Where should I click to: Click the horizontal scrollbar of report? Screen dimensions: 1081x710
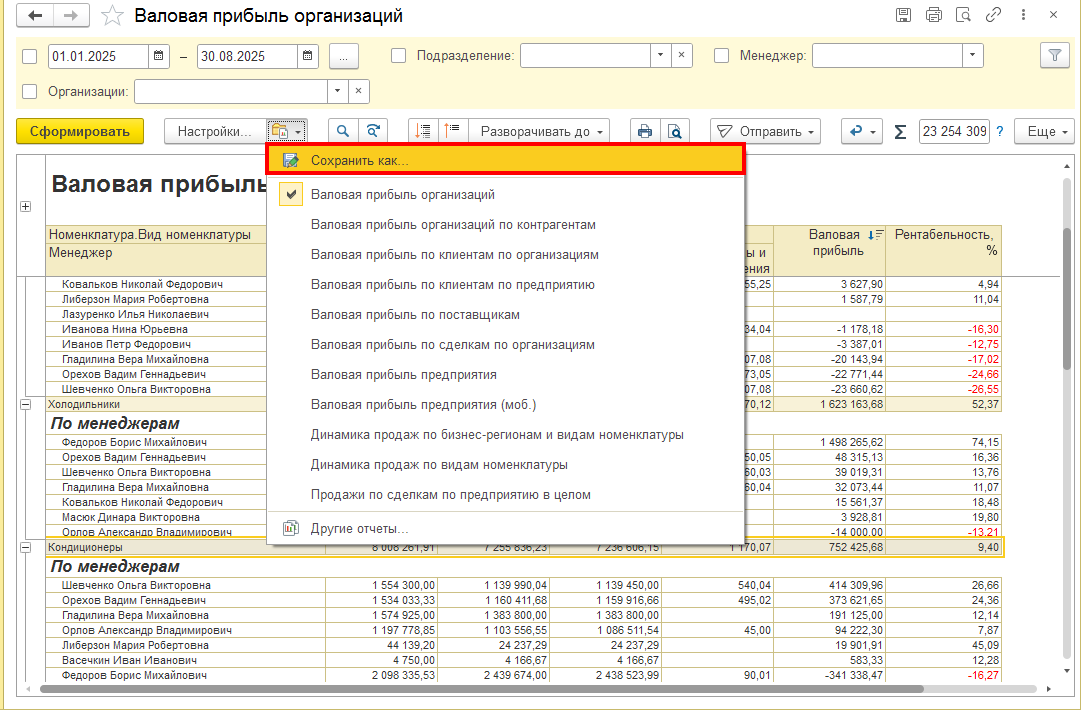pyautogui.click(x=481, y=689)
